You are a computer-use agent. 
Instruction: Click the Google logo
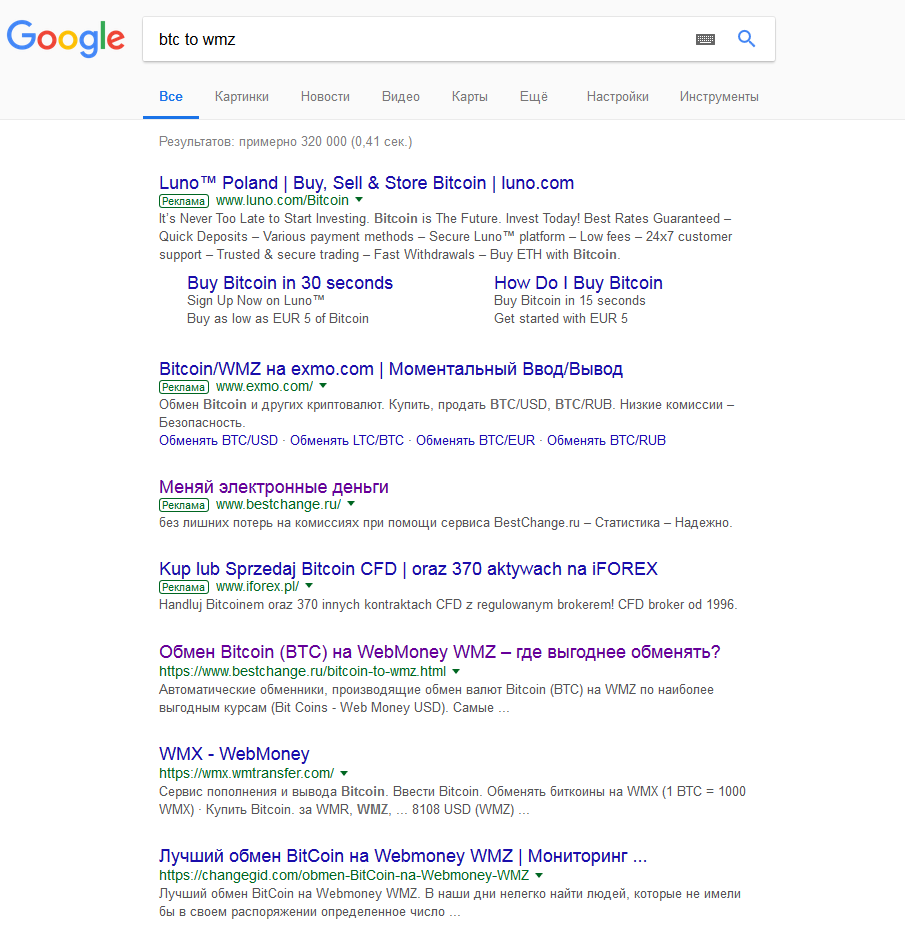pyautogui.click(x=66, y=38)
